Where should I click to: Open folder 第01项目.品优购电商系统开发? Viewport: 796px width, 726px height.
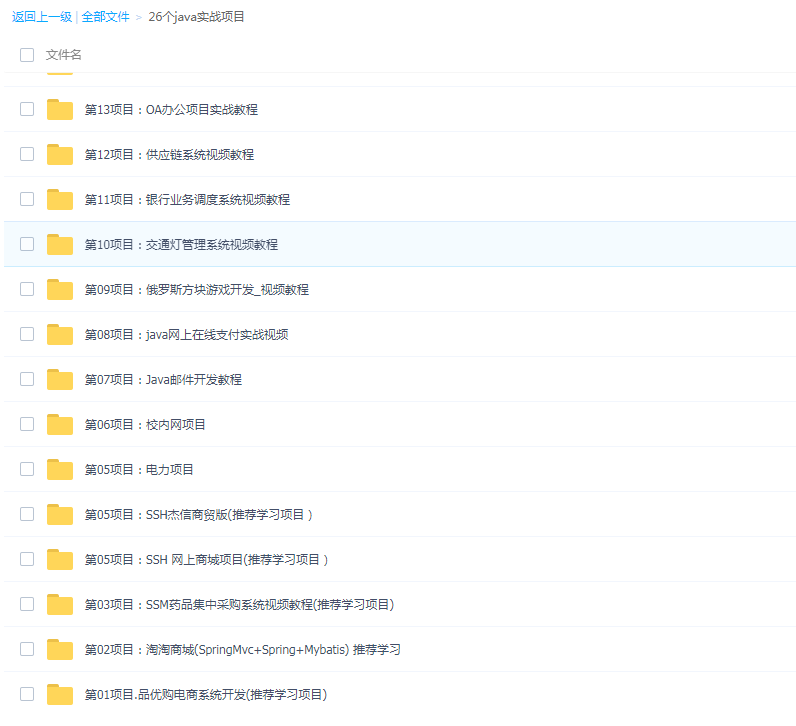coord(206,695)
